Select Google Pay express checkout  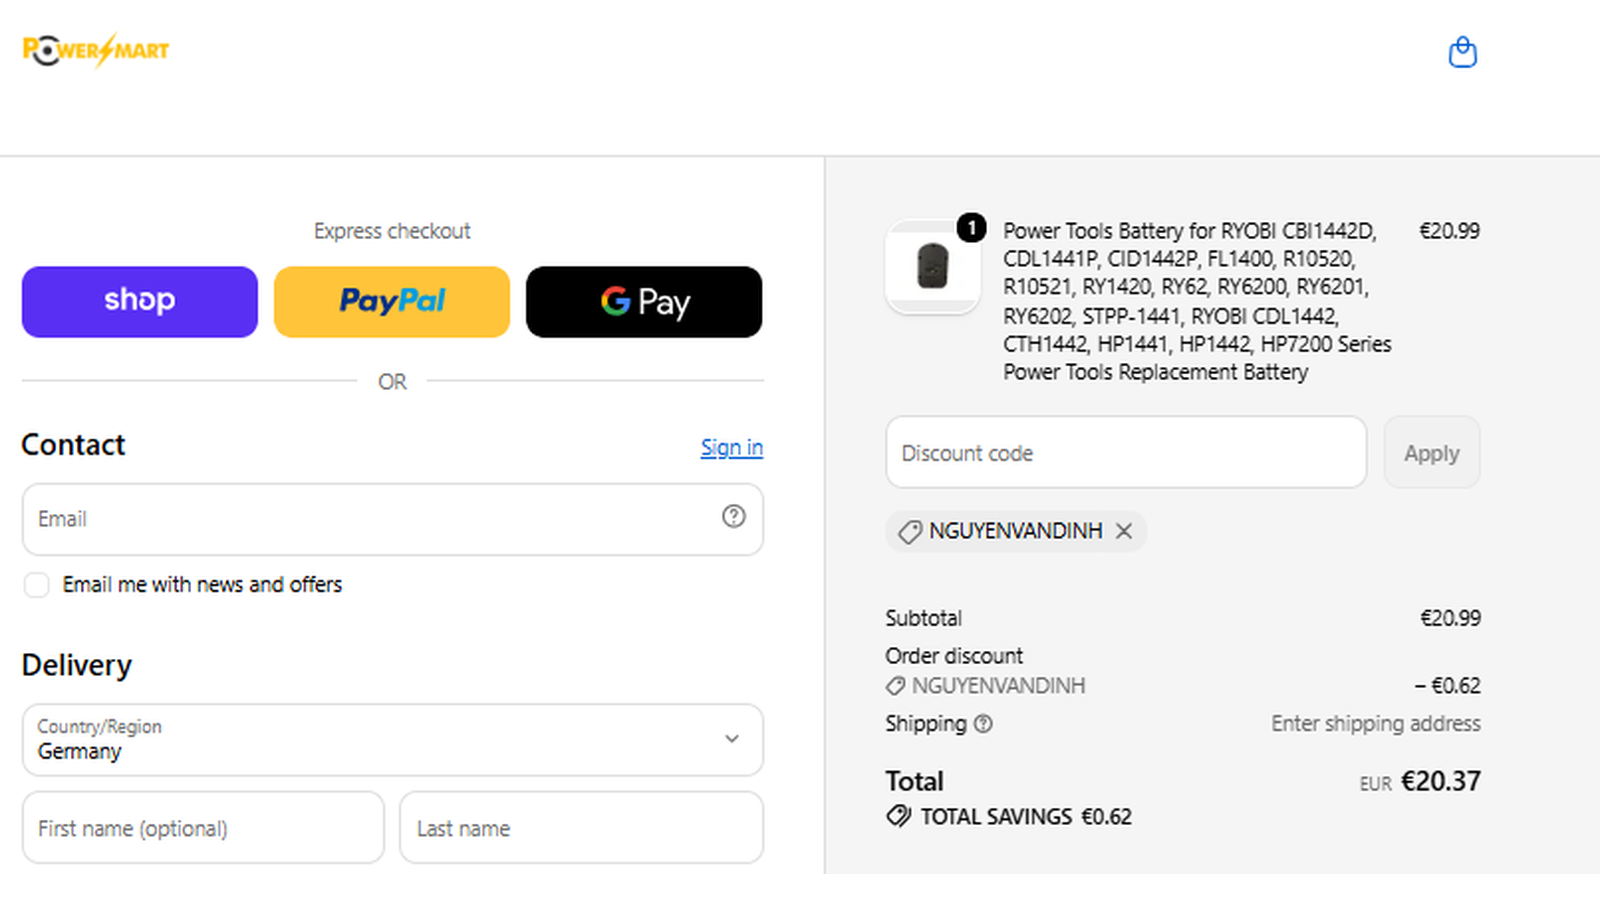(x=644, y=302)
